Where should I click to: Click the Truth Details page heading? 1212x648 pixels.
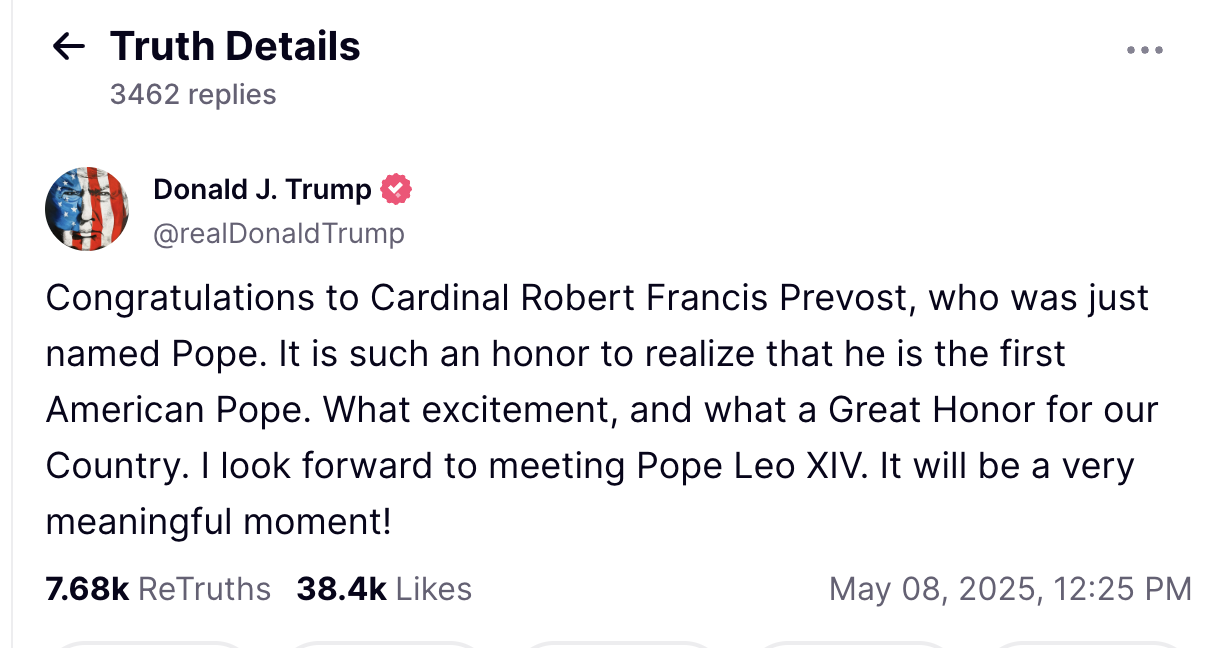pyautogui.click(x=235, y=46)
